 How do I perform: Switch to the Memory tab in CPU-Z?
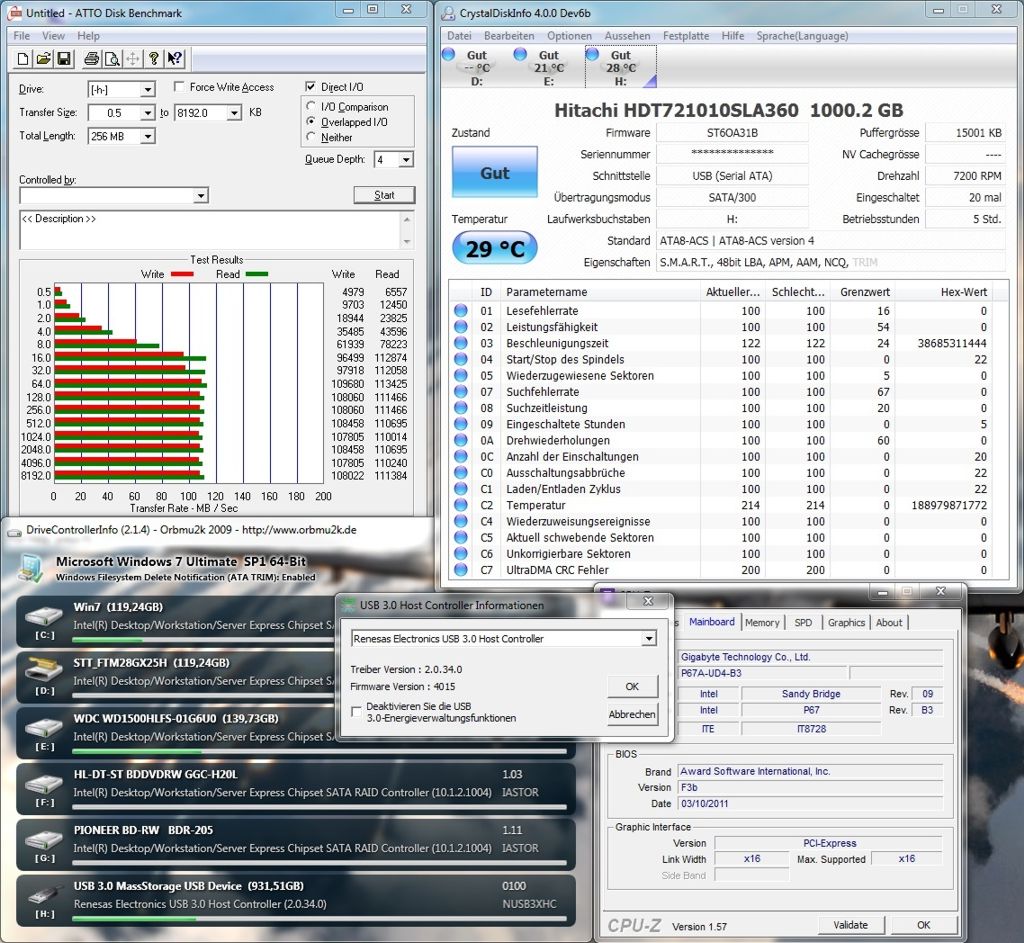click(x=761, y=622)
